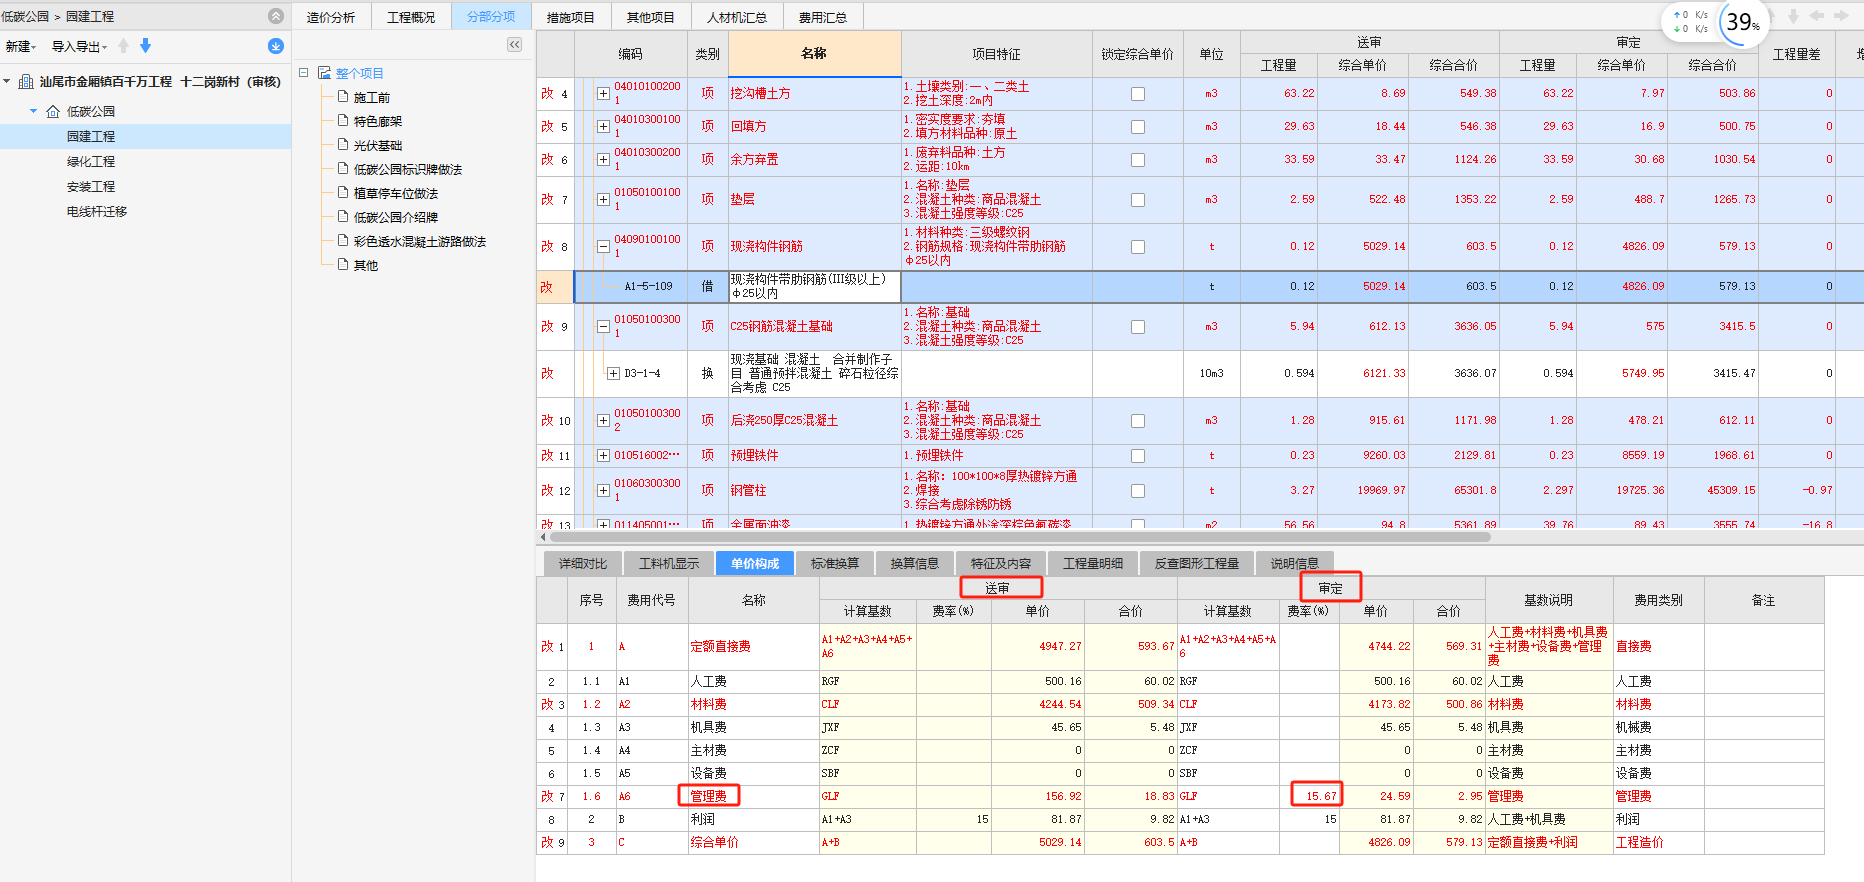Open the 反查图形工程量 bottom tab
The image size is (1864, 882).
coord(1197,563)
